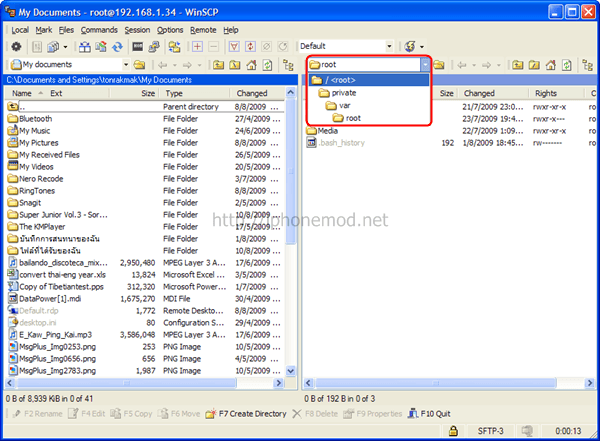Go to home directory in local panel

coord(251,65)
